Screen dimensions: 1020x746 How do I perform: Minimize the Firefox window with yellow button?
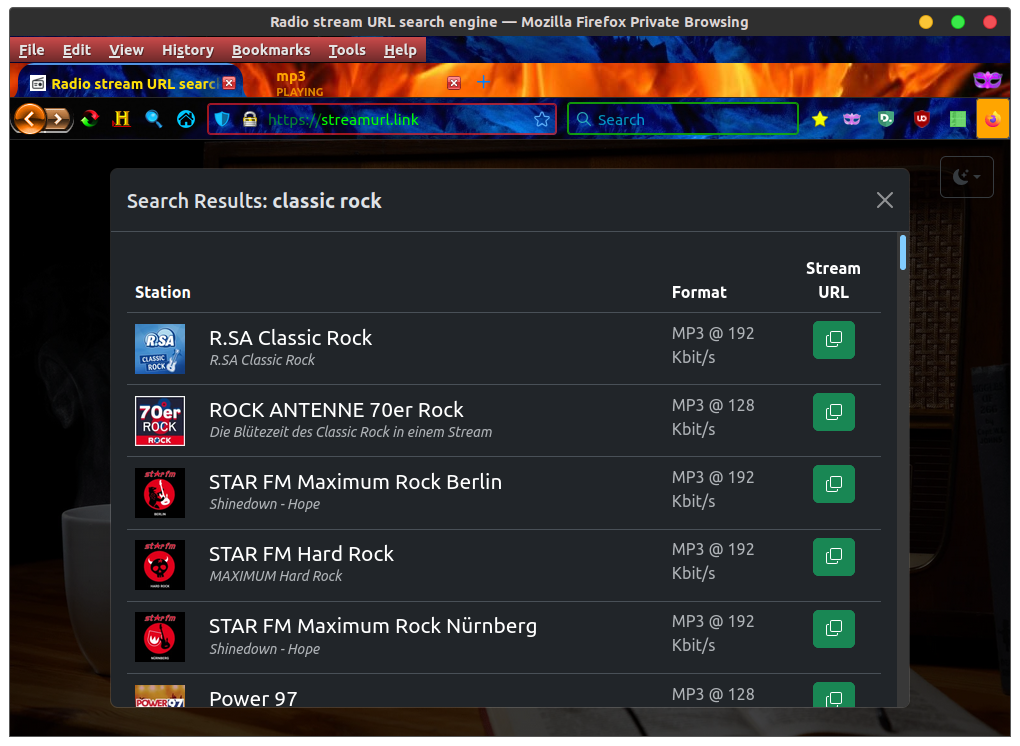[925, 22]
